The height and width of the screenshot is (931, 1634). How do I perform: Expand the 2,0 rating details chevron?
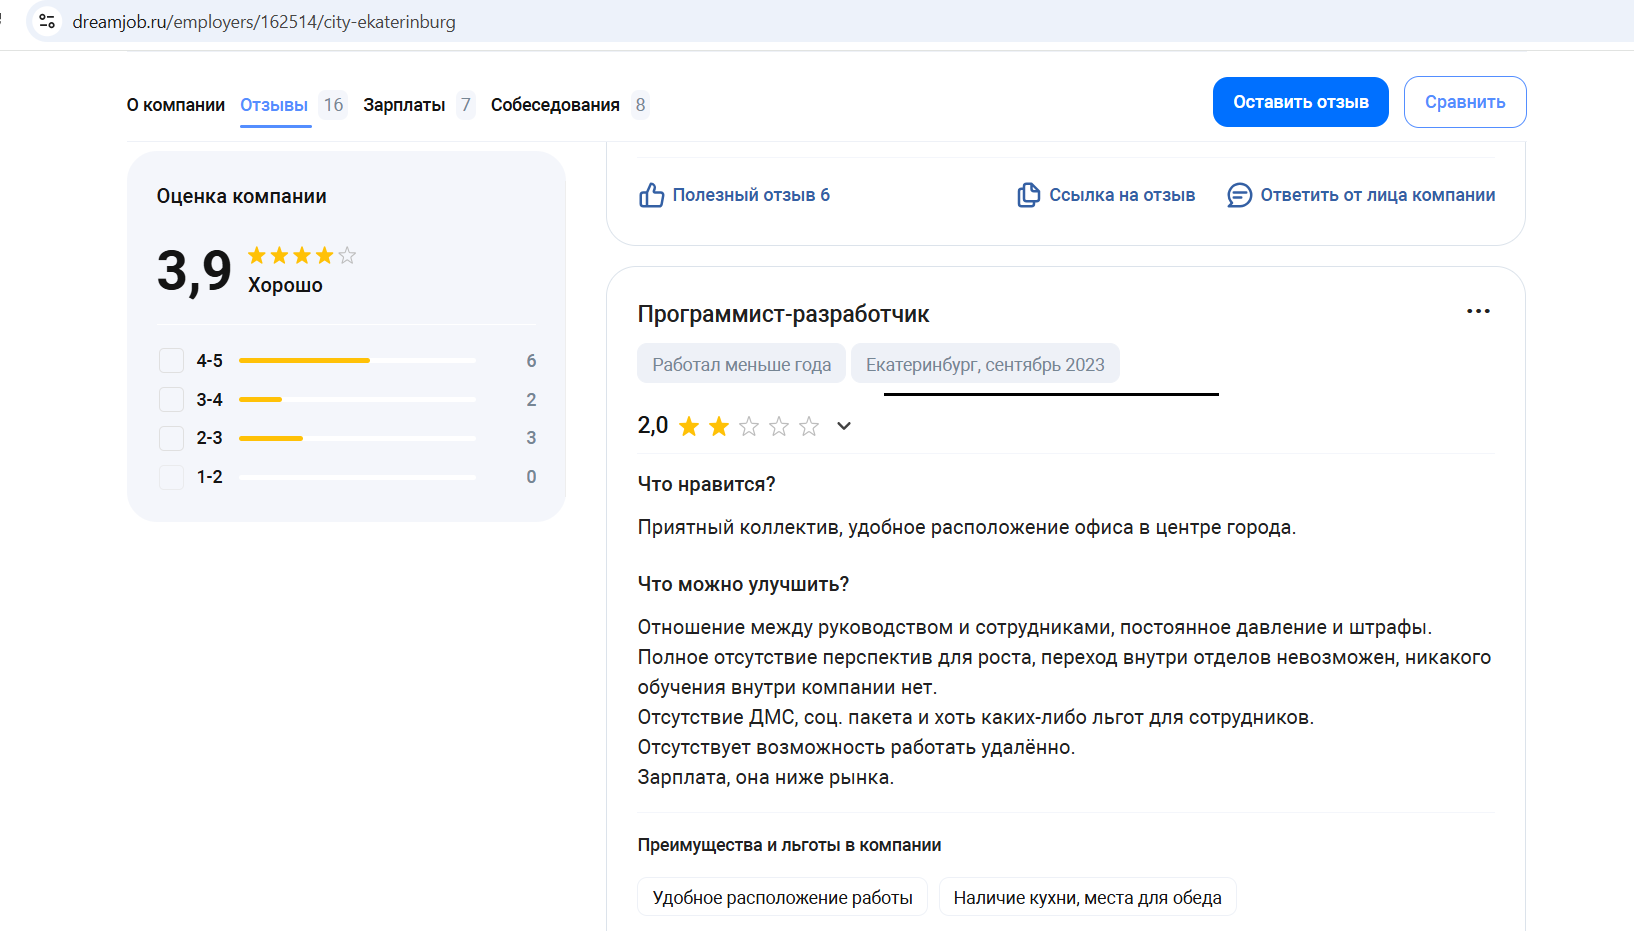(x=844, y=426)
